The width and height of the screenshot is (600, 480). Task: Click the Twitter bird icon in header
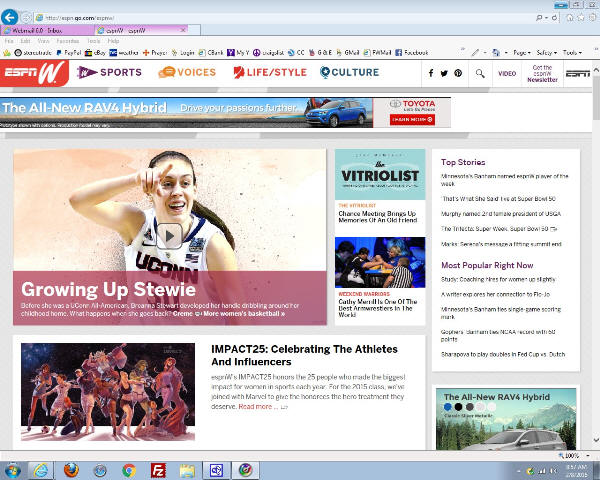pyautogui.click(x=445, y=73)
